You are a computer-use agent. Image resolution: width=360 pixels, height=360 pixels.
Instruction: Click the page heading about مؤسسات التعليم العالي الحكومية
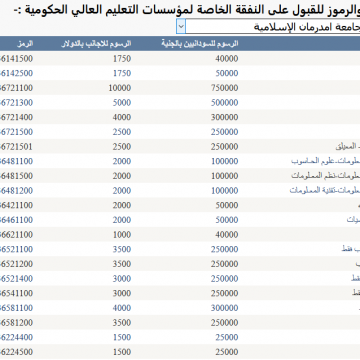pyautogui.click(x=187, y=9)
